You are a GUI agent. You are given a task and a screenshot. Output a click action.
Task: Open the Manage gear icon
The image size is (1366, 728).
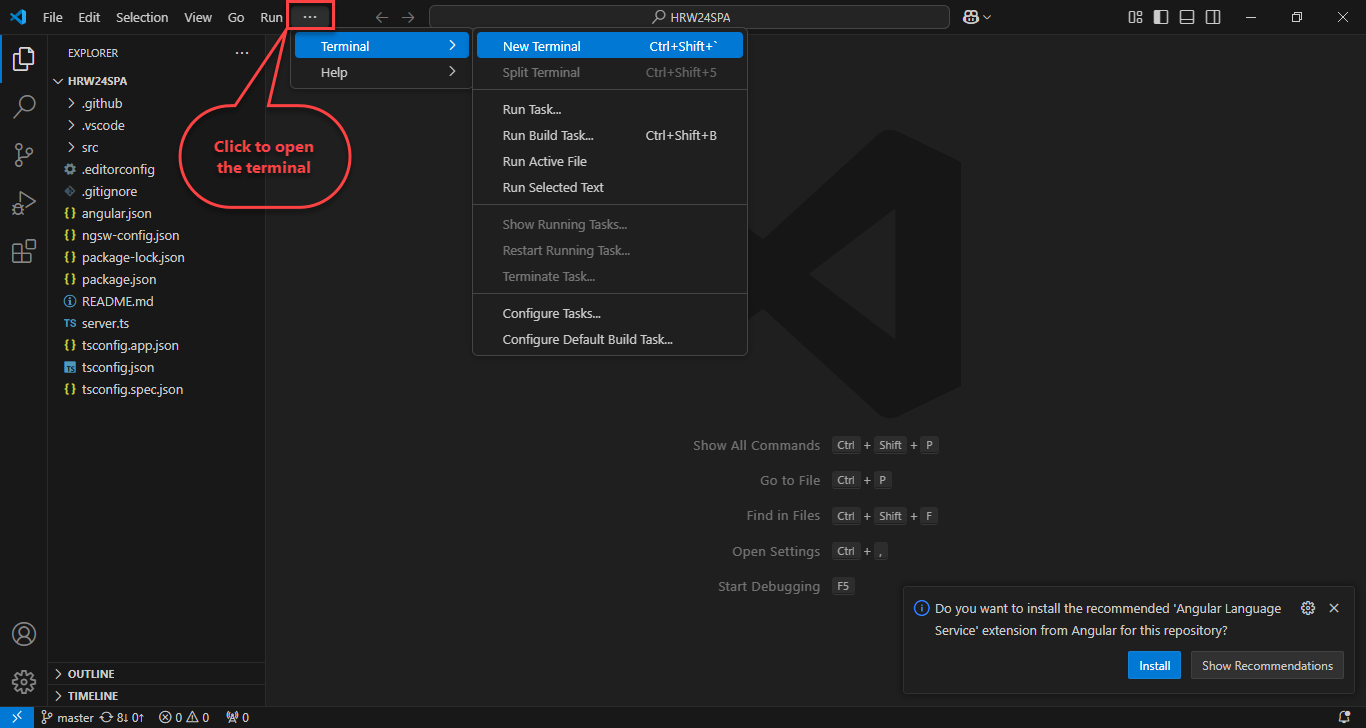[23, 682]
